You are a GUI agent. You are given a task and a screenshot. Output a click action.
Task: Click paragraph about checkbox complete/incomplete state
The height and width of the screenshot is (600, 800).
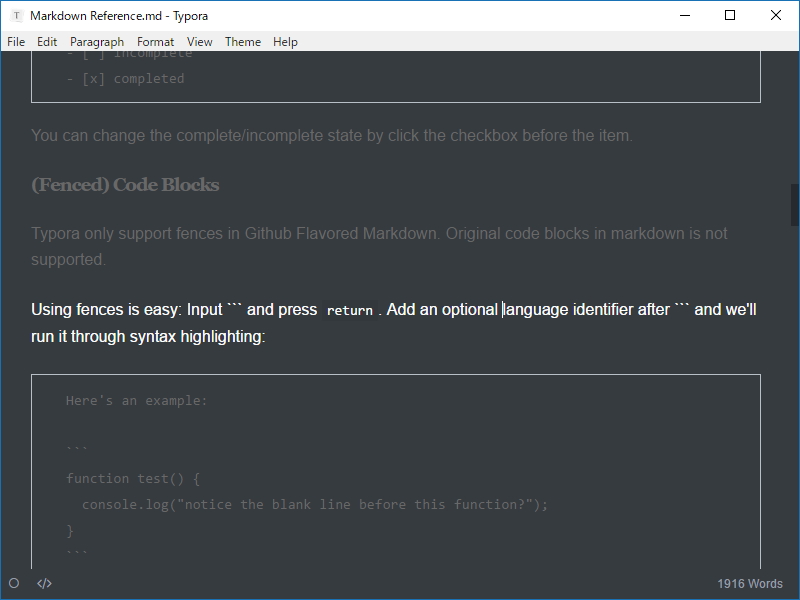coord(331,135)
